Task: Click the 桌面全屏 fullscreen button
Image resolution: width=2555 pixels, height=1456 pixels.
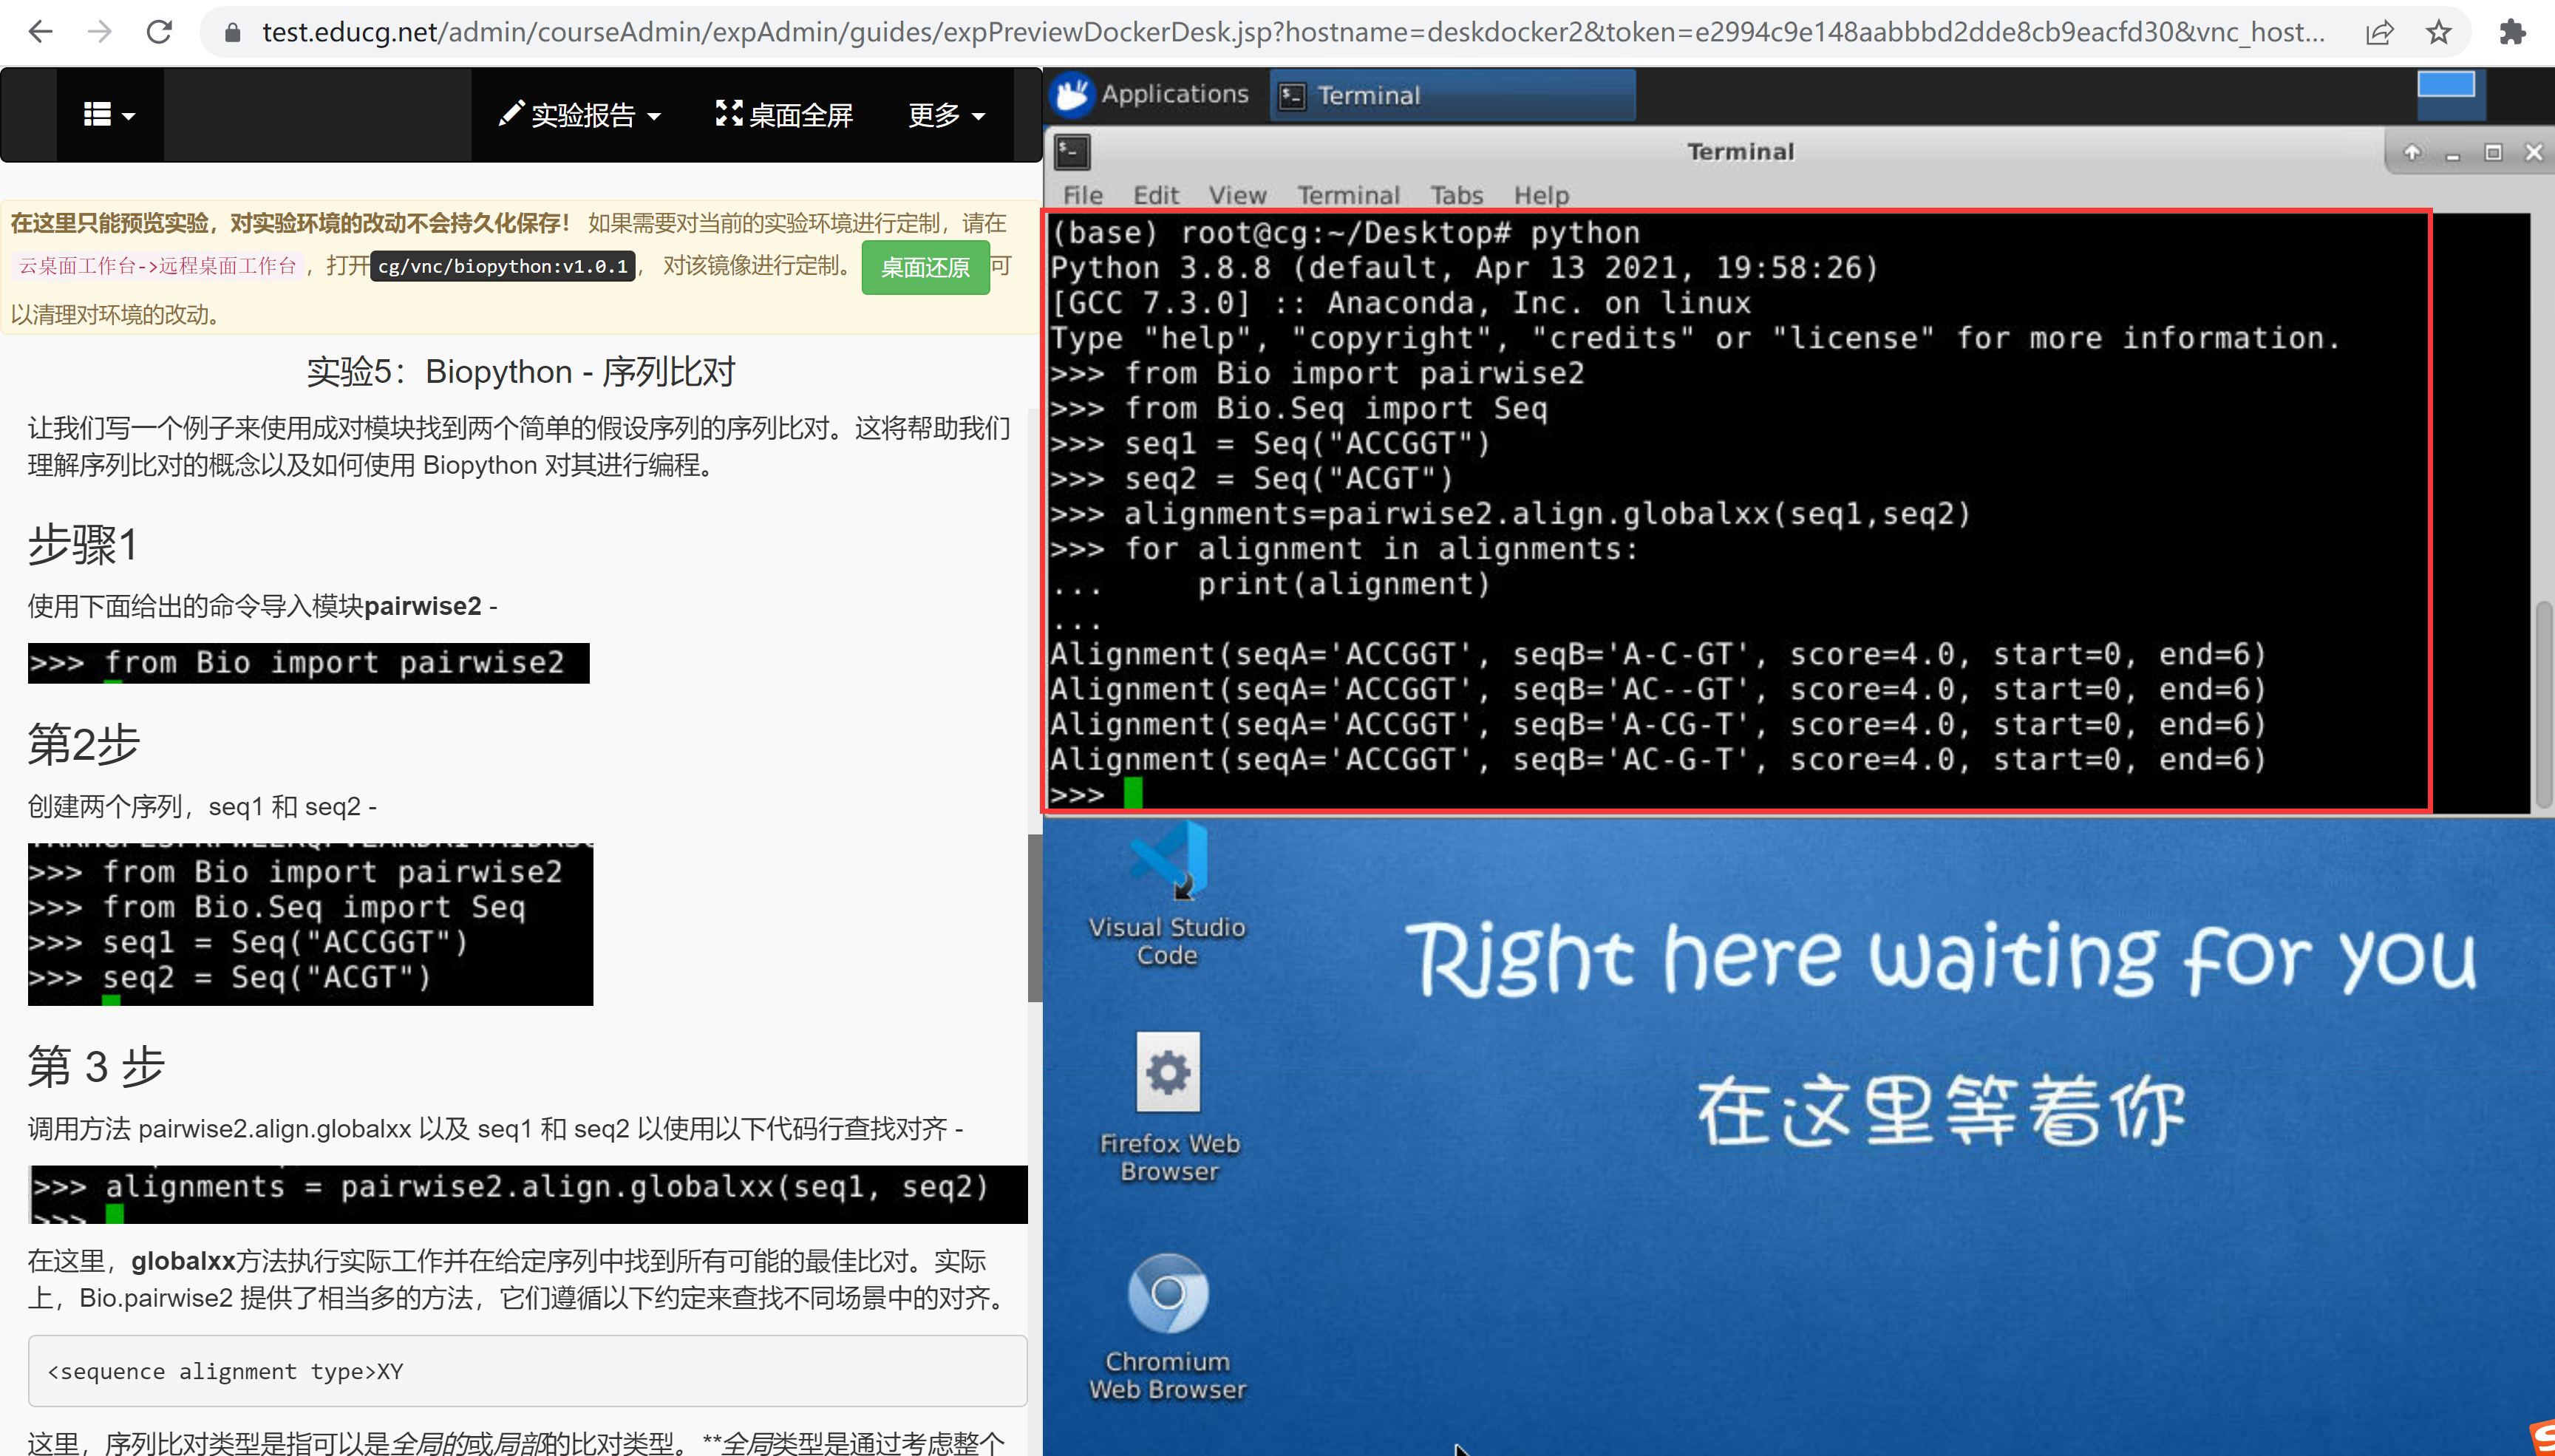Action: 784,115
